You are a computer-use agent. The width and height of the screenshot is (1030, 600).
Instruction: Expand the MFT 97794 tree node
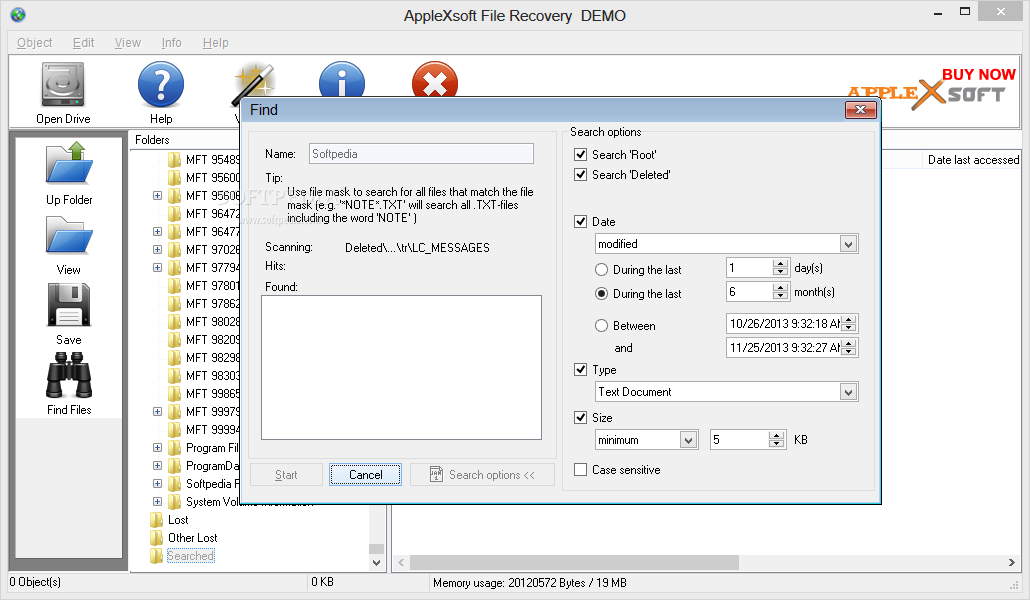click(158, 267)
